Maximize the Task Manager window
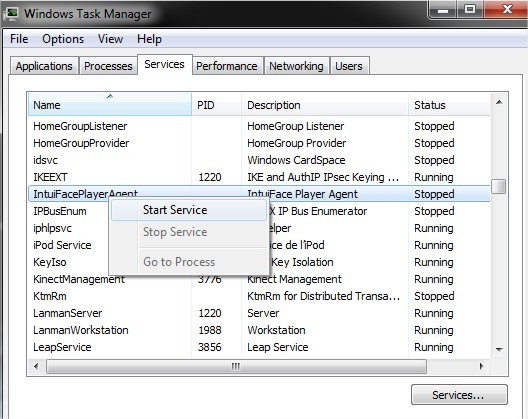528x419 pixels. coord(470,10)
